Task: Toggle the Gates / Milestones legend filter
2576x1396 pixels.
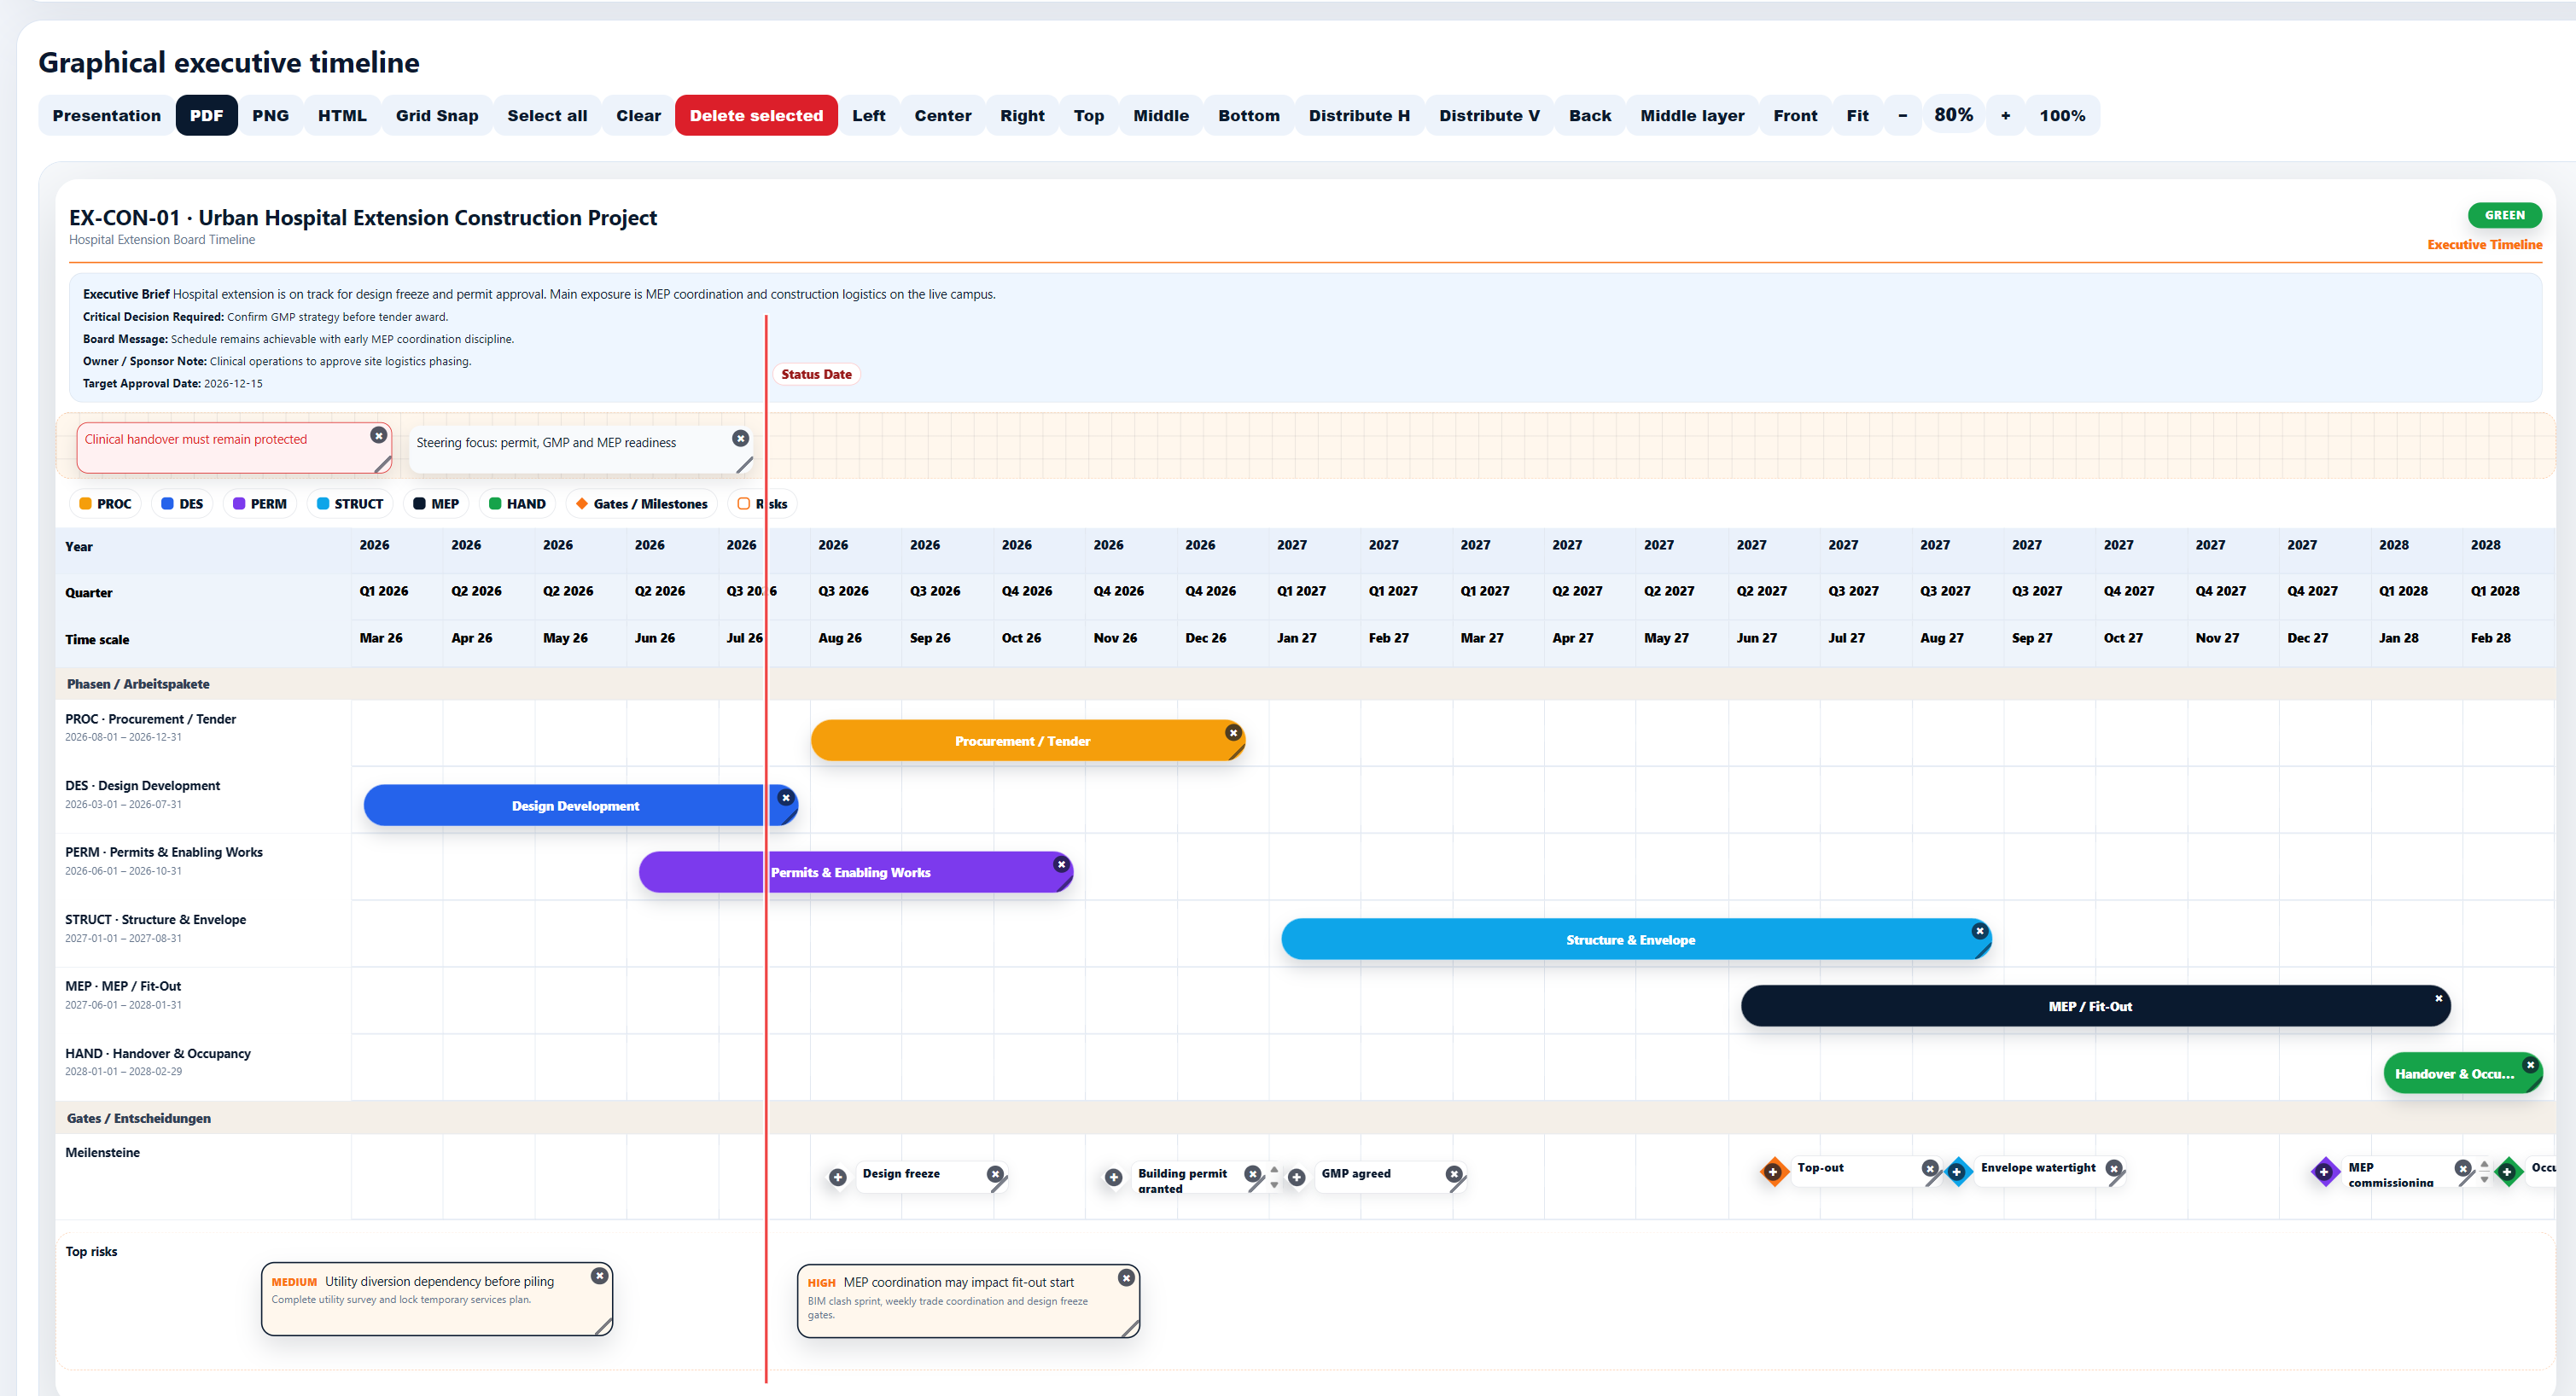Action: [x=642, y=504]
